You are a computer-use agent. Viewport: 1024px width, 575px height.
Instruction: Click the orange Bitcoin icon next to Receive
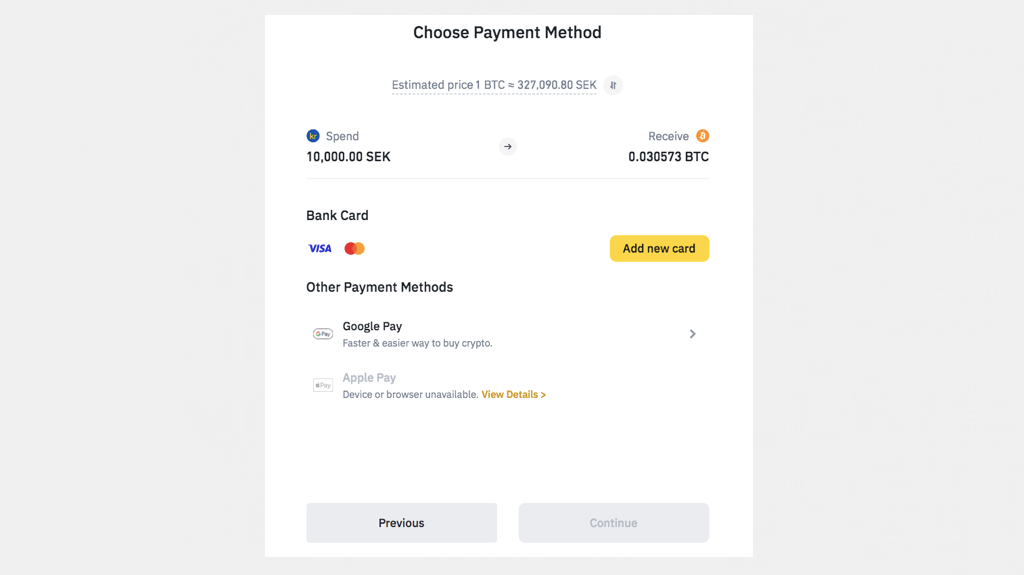(x=702, y=136)
